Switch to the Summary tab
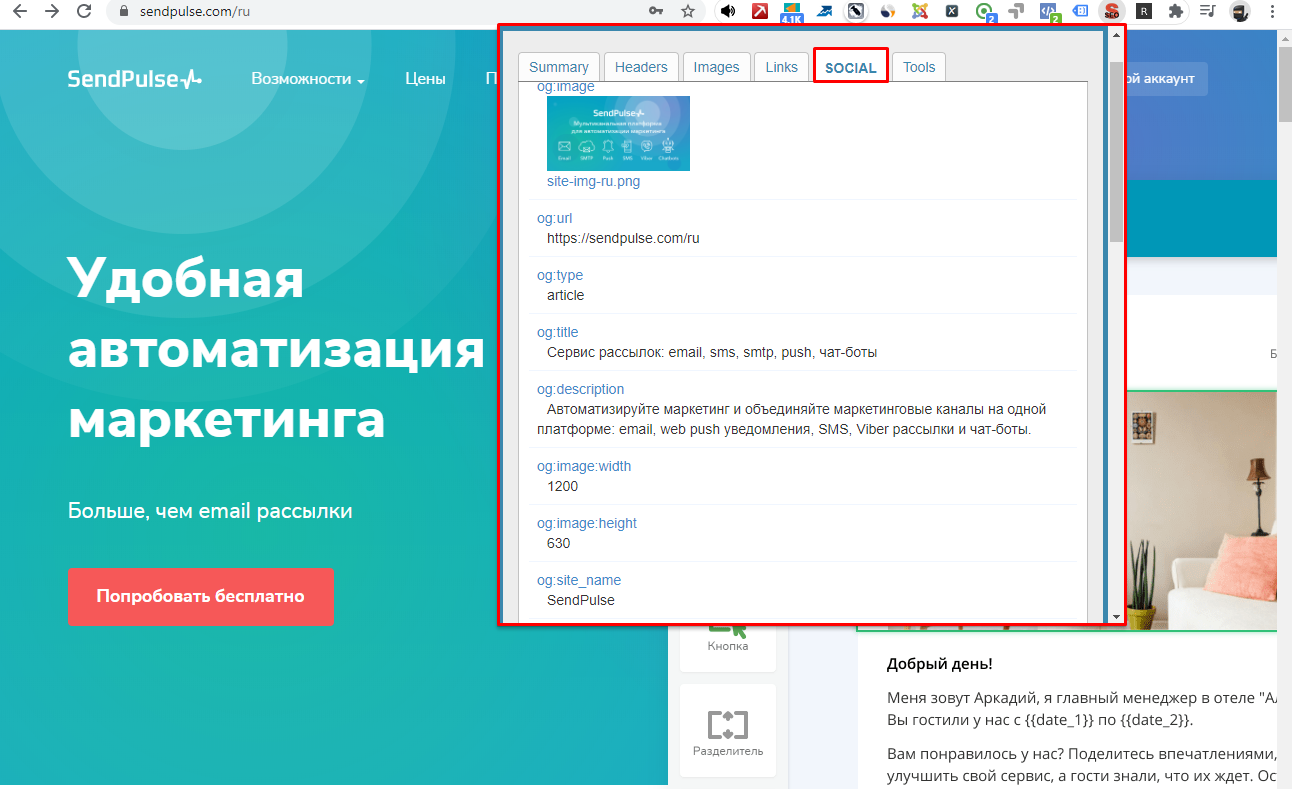The width and height of the screenshot is (1292, 789). pyautogui.click(x=559, y=67)
